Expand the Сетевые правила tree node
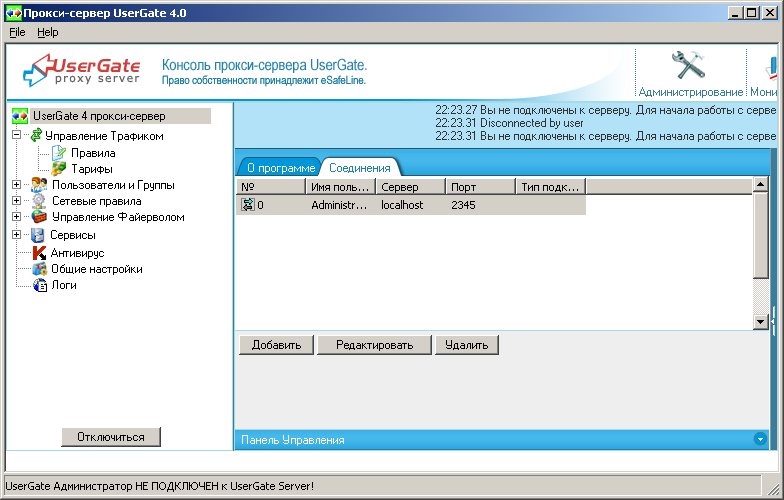 (16, 201)
